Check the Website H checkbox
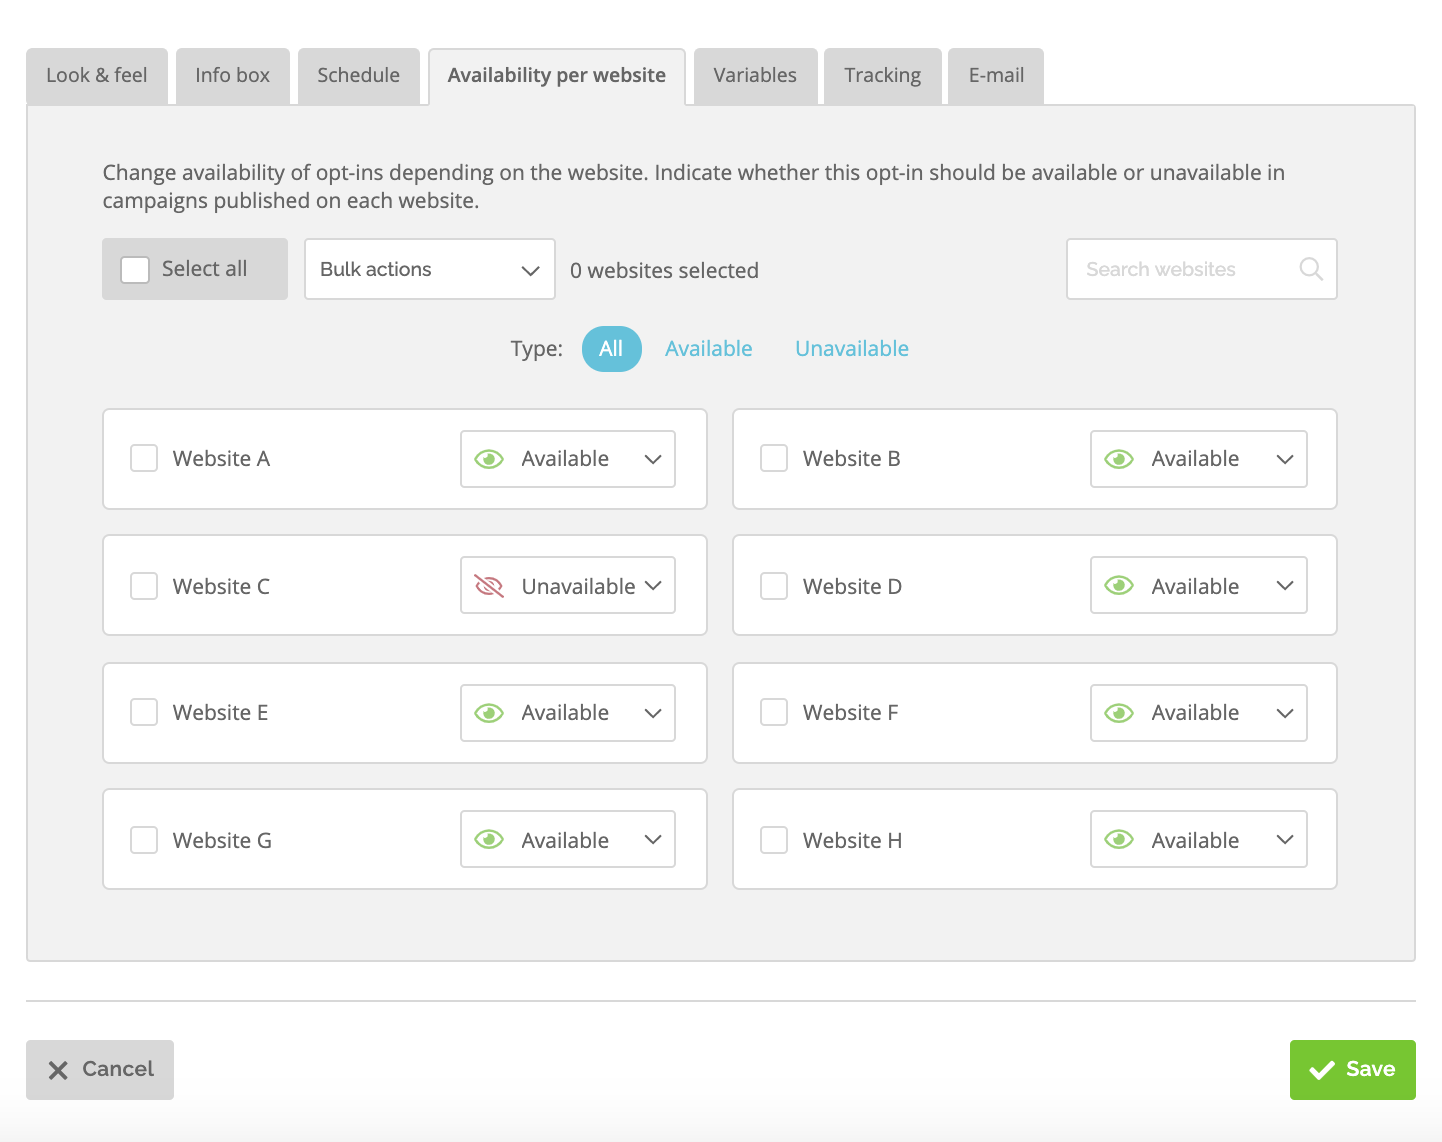The image size is (1442, 1142). pos(774,840)
